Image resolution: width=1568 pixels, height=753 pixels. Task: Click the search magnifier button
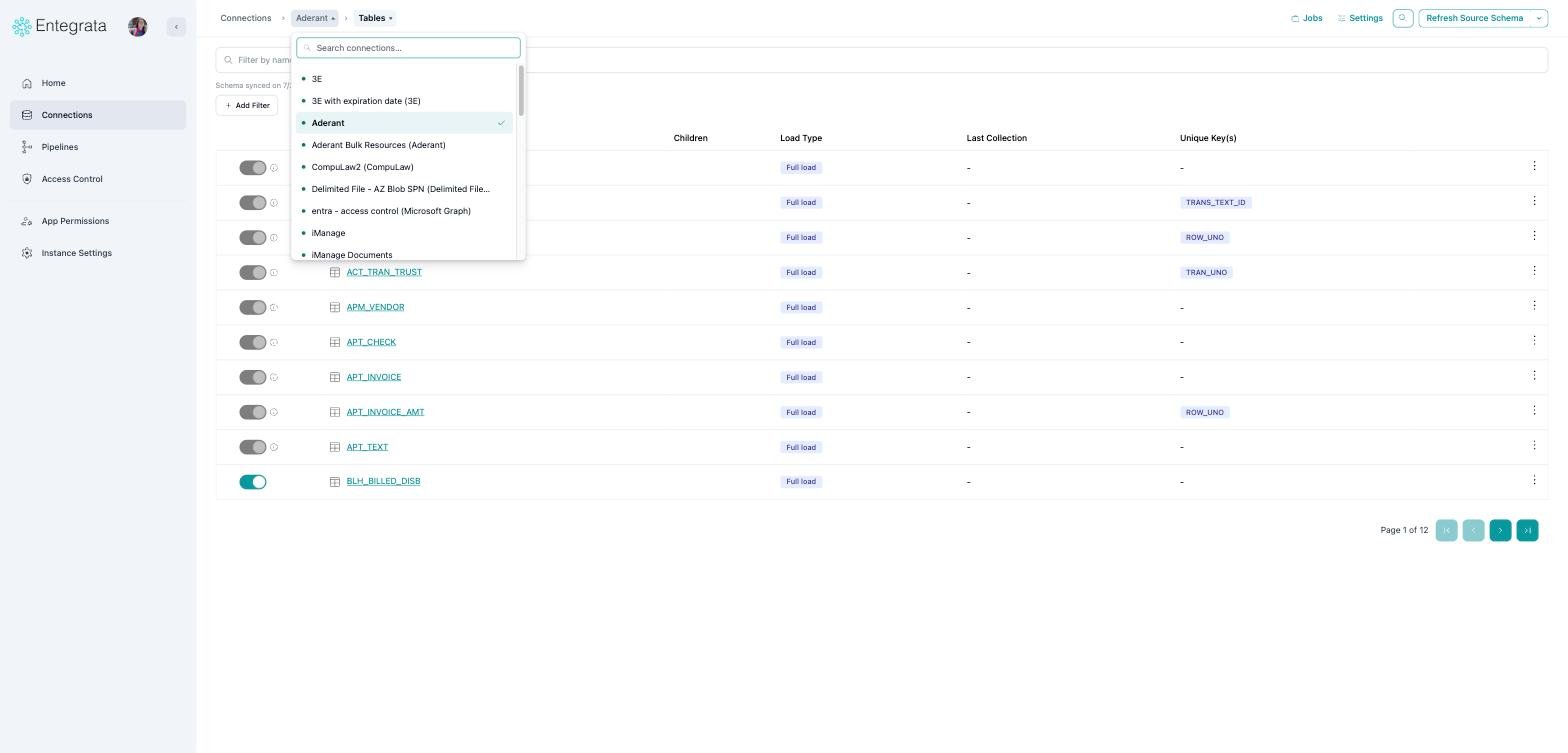1403,18
